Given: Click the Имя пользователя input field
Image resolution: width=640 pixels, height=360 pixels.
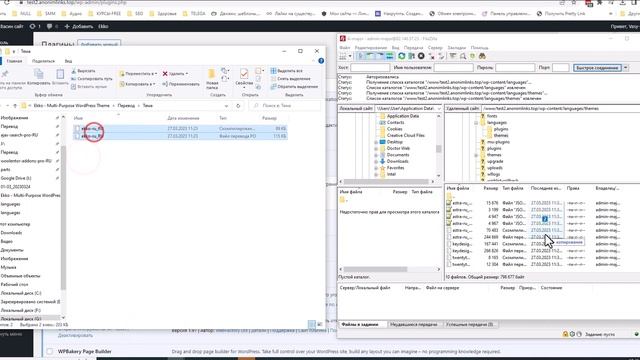Looking at the screenshot, I should (453, 68).
